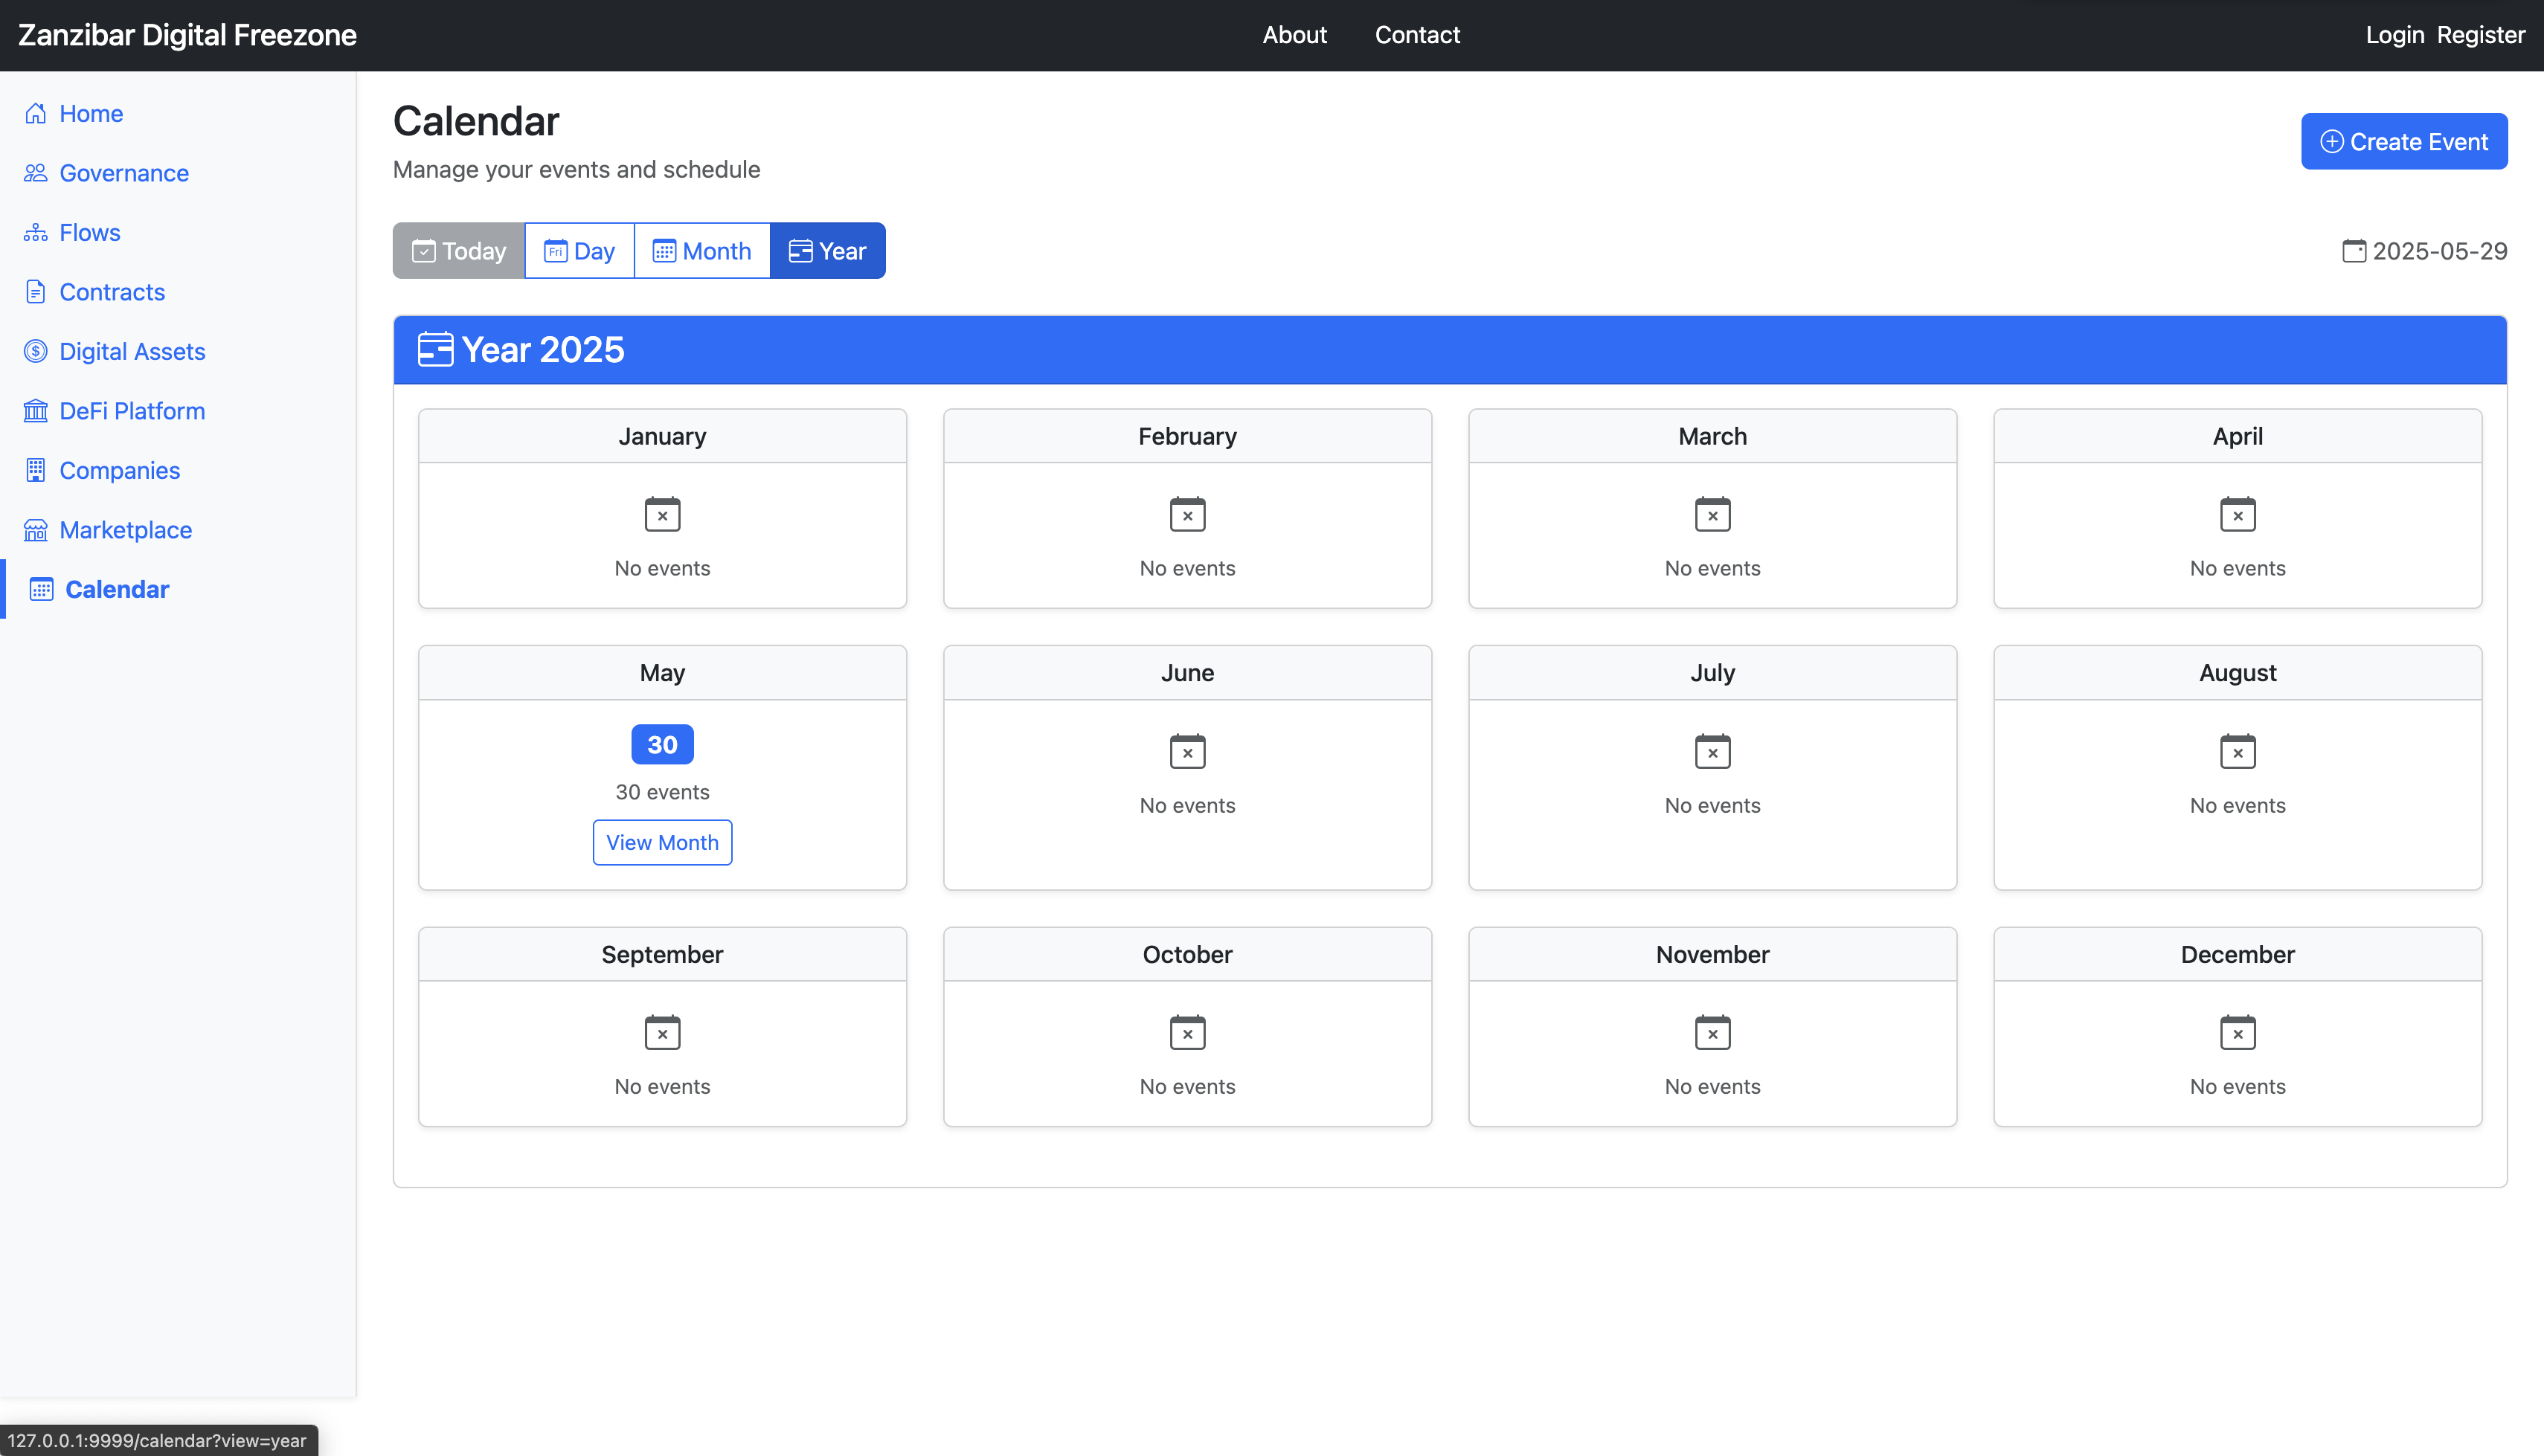Open the About page
This screenshot has height=1456, width=2544.
(x=1294, y=35)
